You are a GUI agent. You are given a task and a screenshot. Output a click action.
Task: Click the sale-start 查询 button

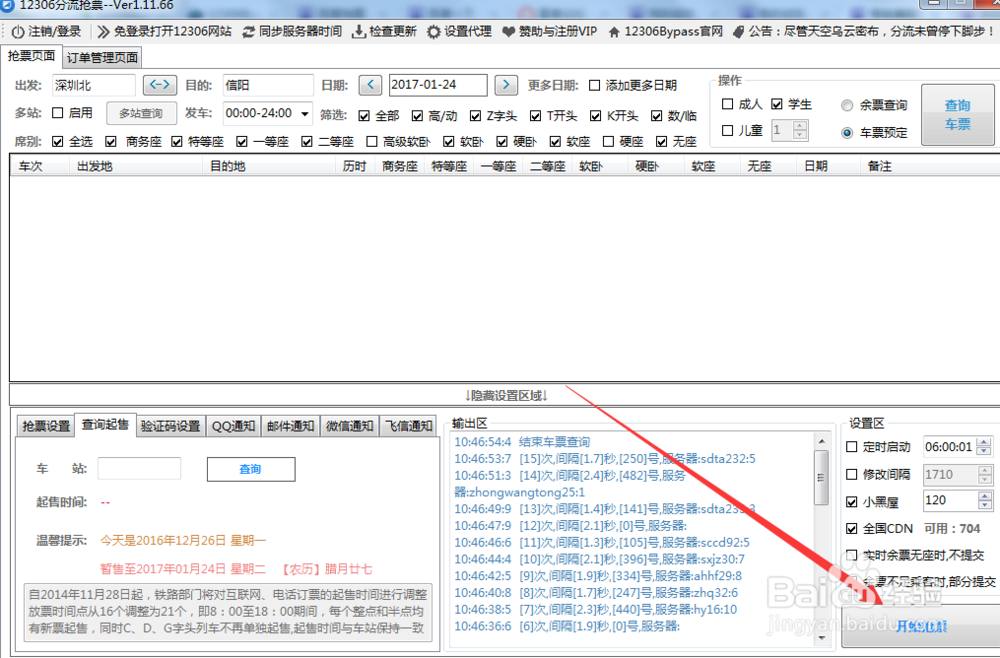tap(251, 469)
